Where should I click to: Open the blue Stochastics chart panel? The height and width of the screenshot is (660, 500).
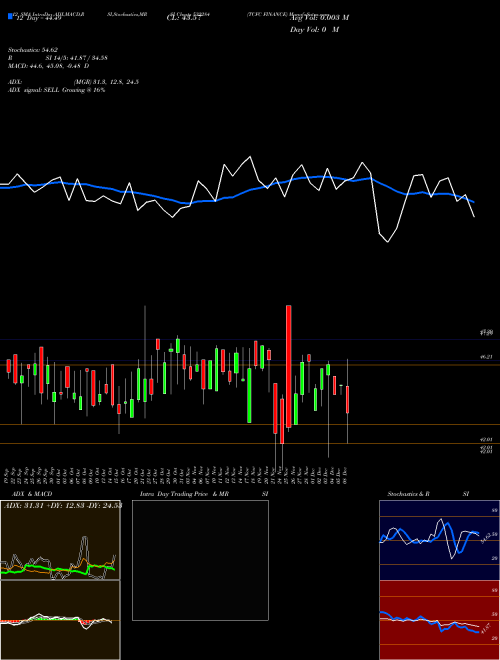pyautogui.click(x=439, y=540)
